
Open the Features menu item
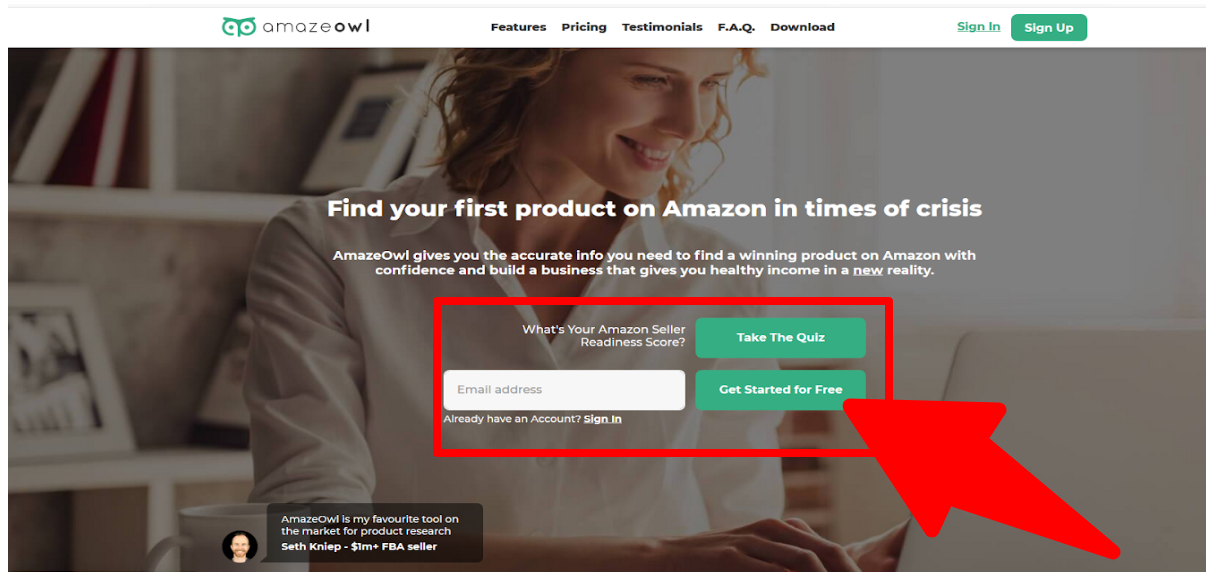(518, 27)
